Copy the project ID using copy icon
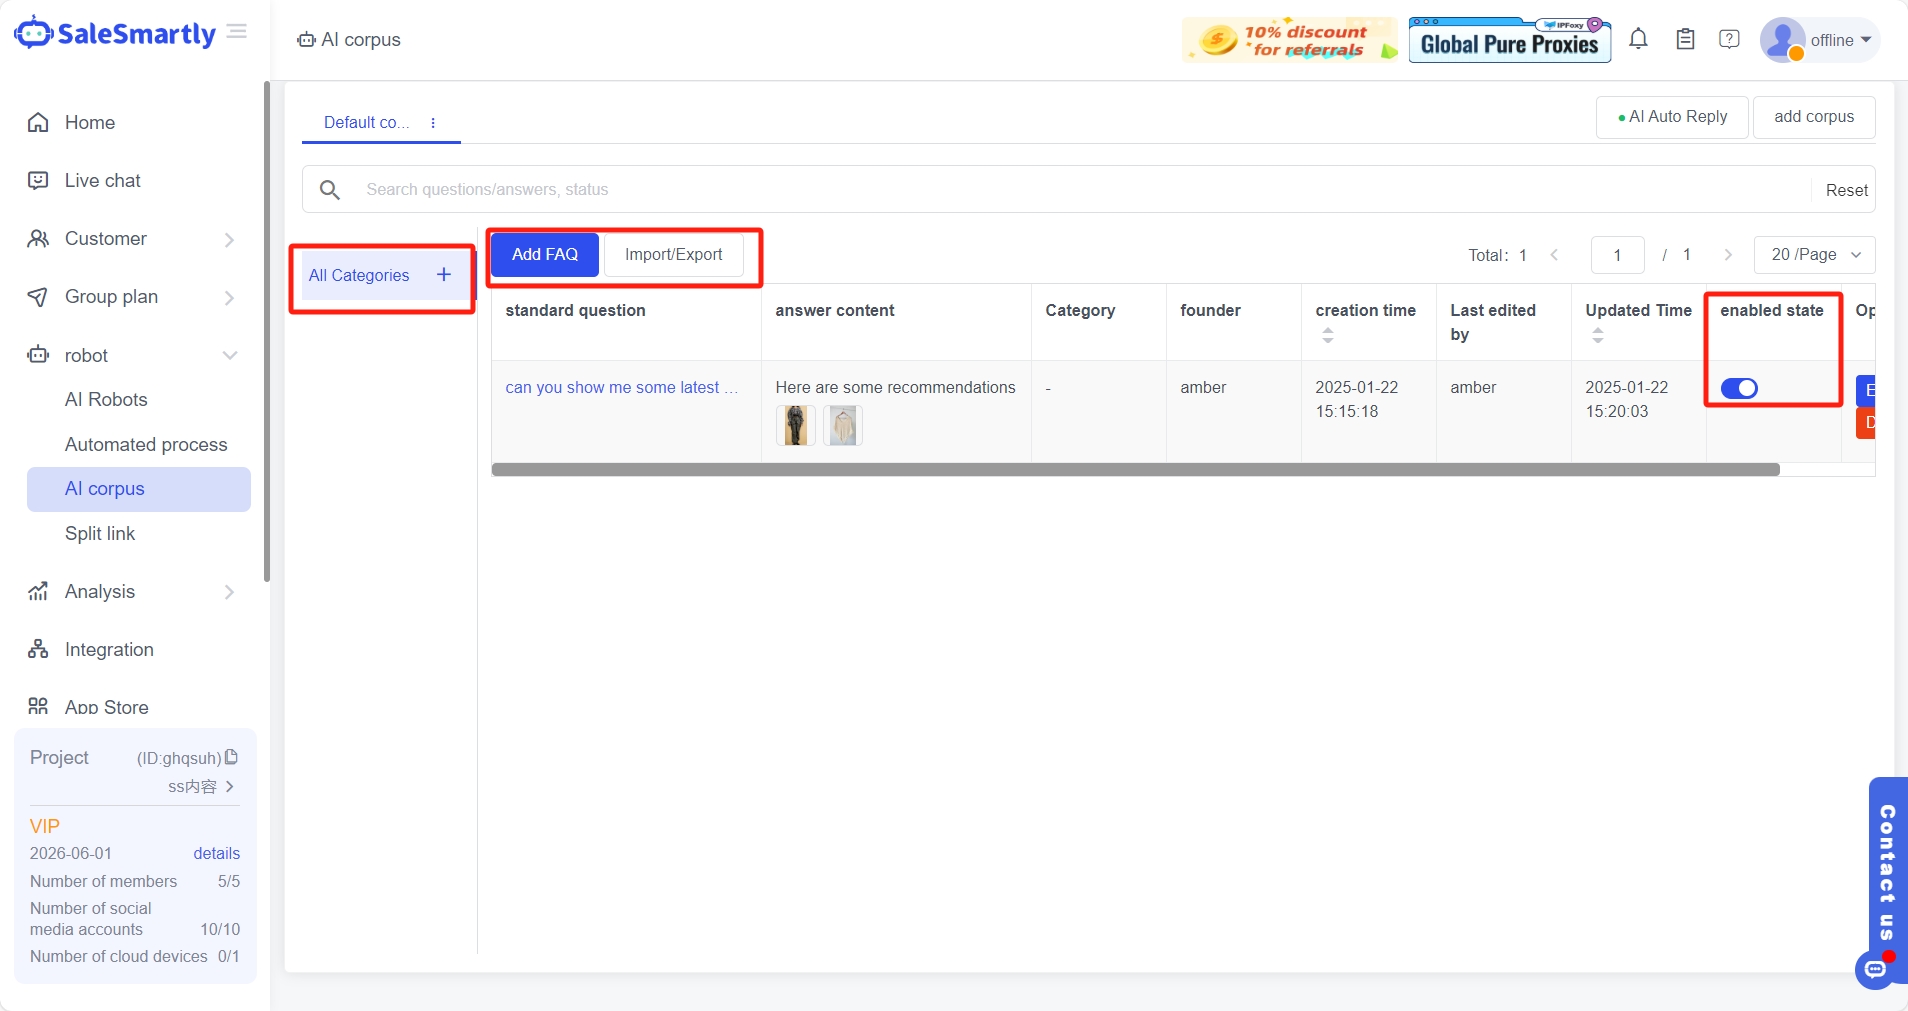This screenshot has height=1011, width=1908. click(x=232, y=757)
